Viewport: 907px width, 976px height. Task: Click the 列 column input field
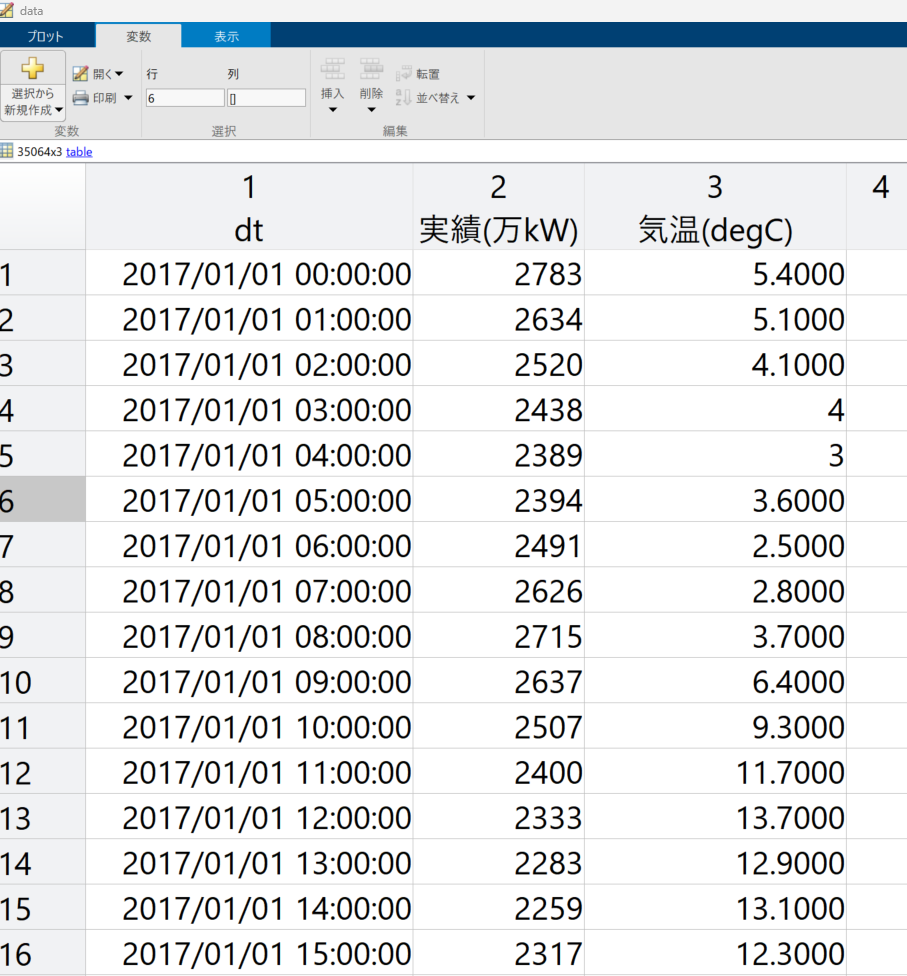point(266,98)
